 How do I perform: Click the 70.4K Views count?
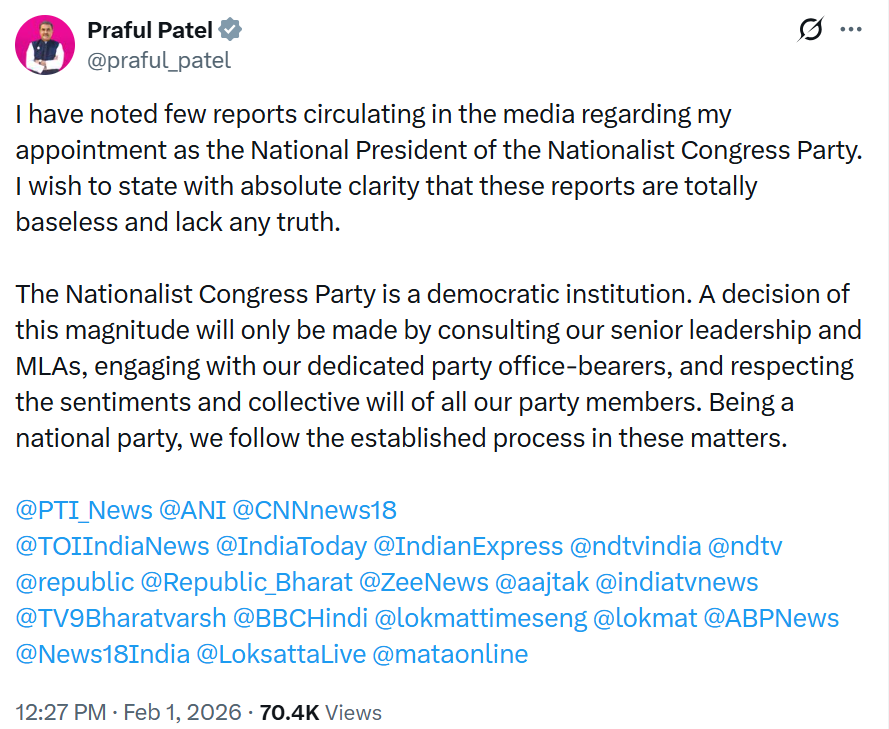coord(320,712)
